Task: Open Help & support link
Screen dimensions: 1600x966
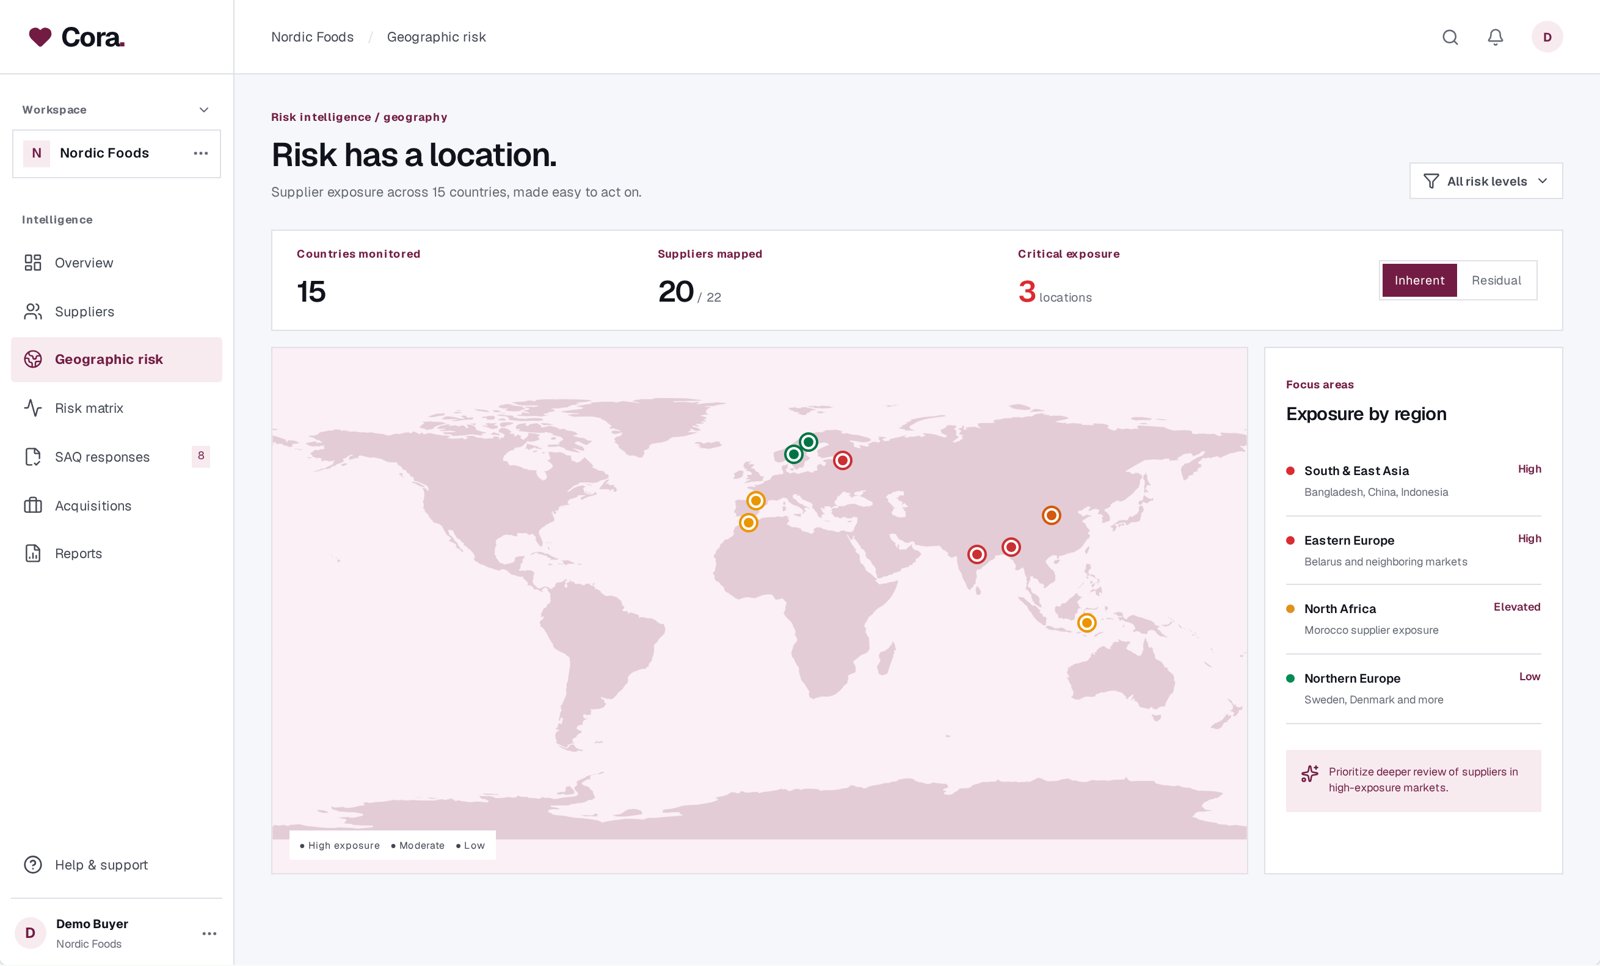Action: (116, 865)
